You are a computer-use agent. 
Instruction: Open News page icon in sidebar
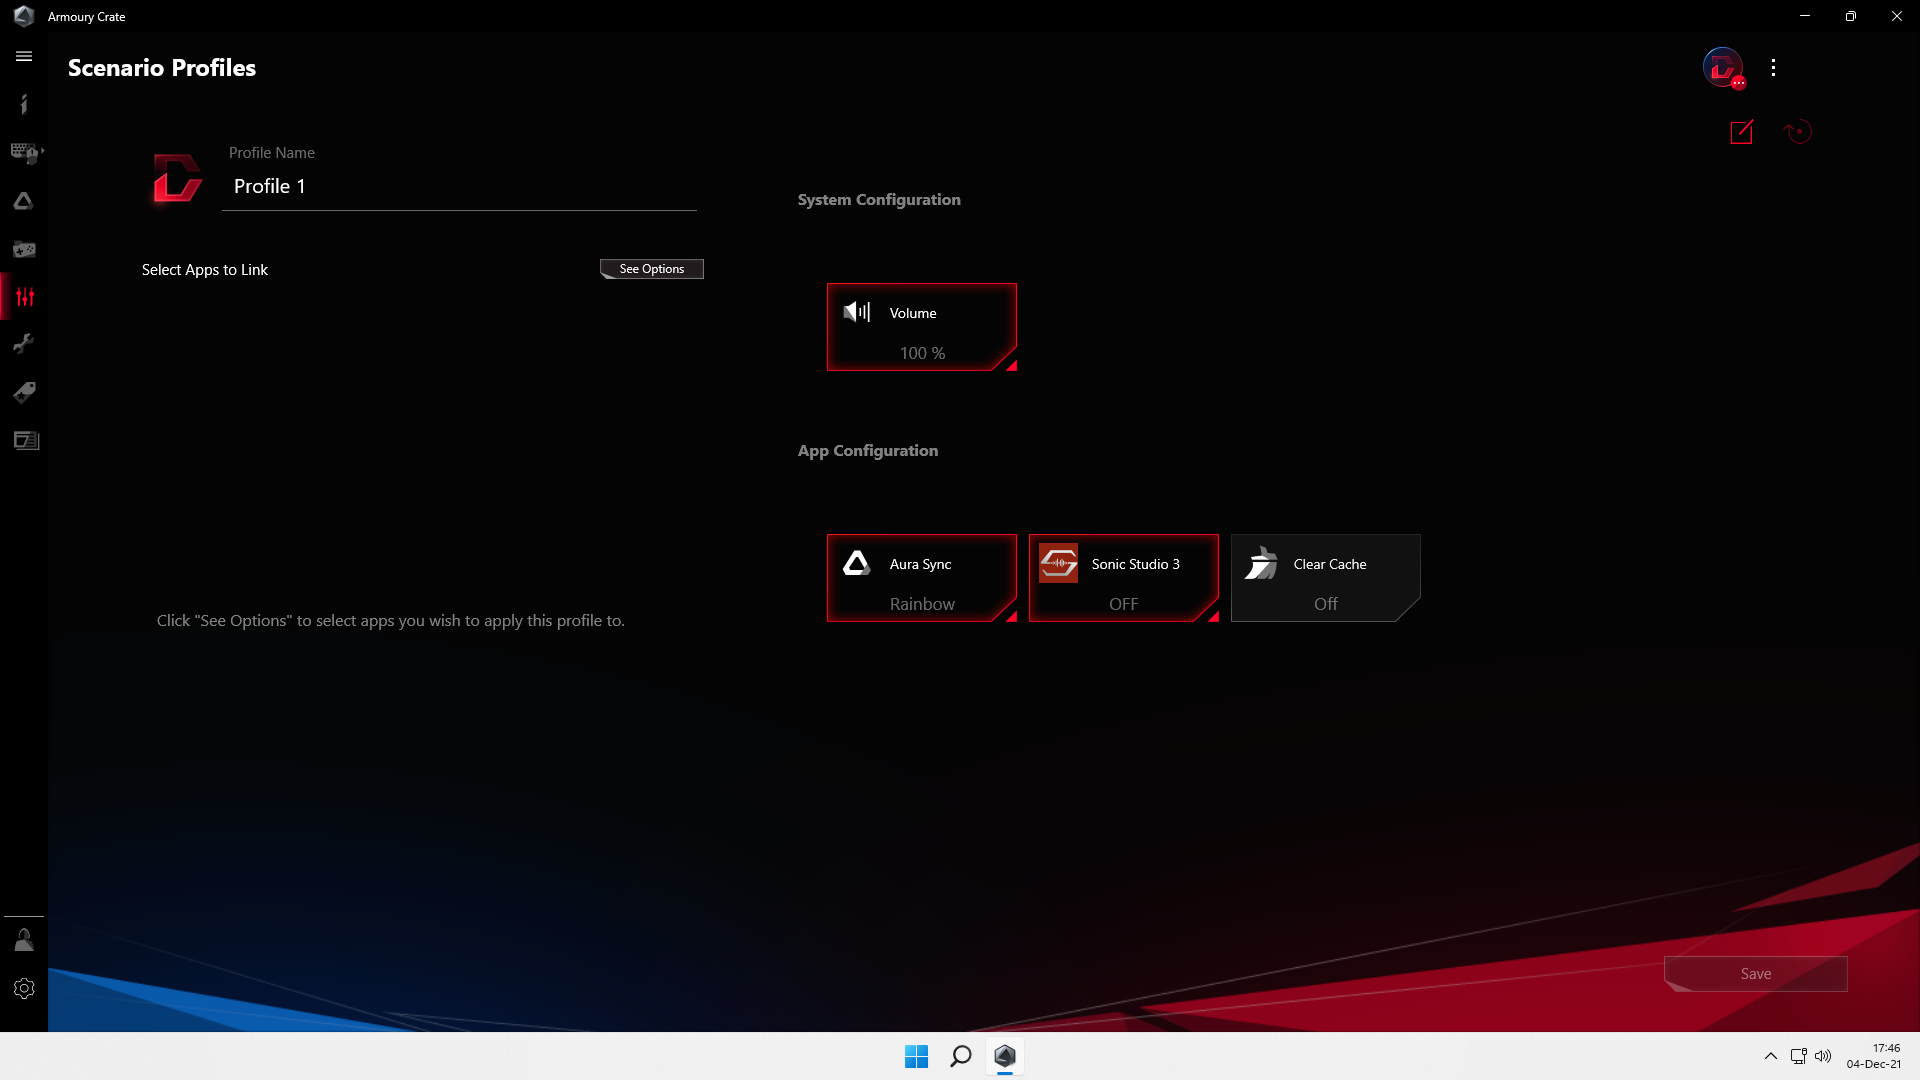(x=24, y=440)
